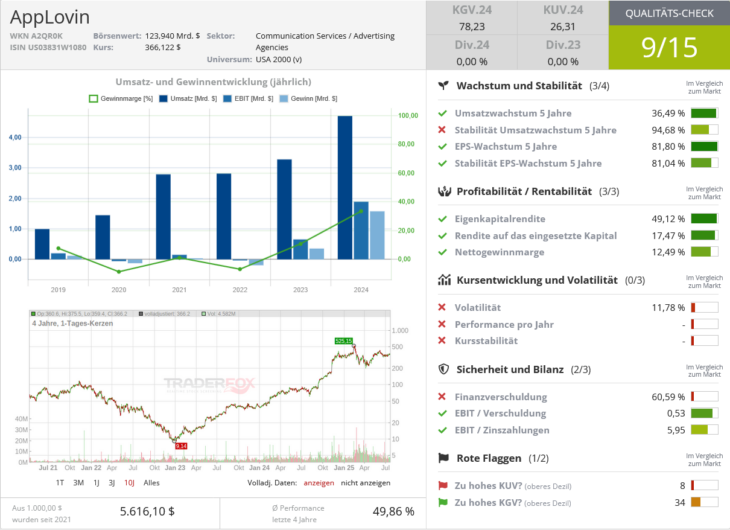Click the Communication Services / Advertising sector text
Screen dimensions: 730x530
325,41
